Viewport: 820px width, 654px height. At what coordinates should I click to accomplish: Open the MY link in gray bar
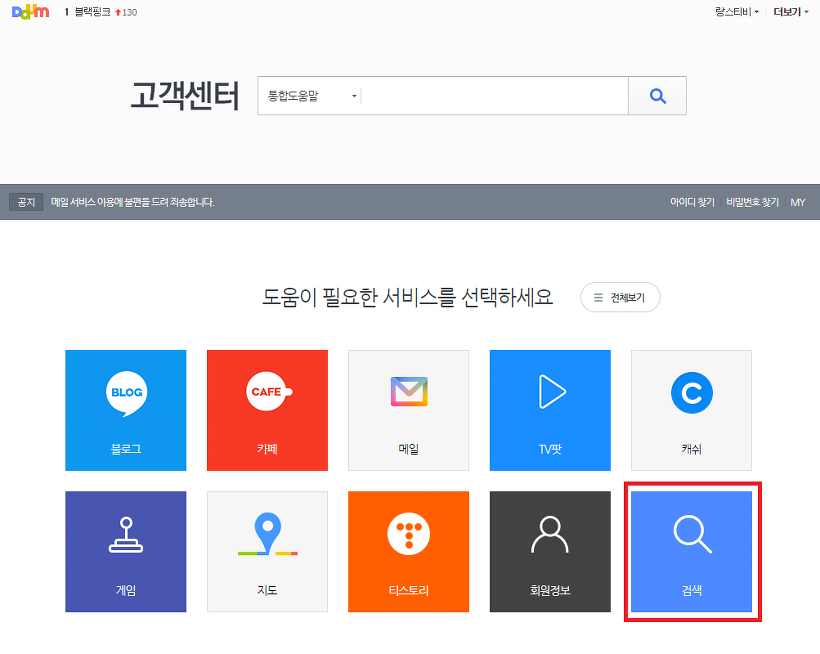point(798,202)
